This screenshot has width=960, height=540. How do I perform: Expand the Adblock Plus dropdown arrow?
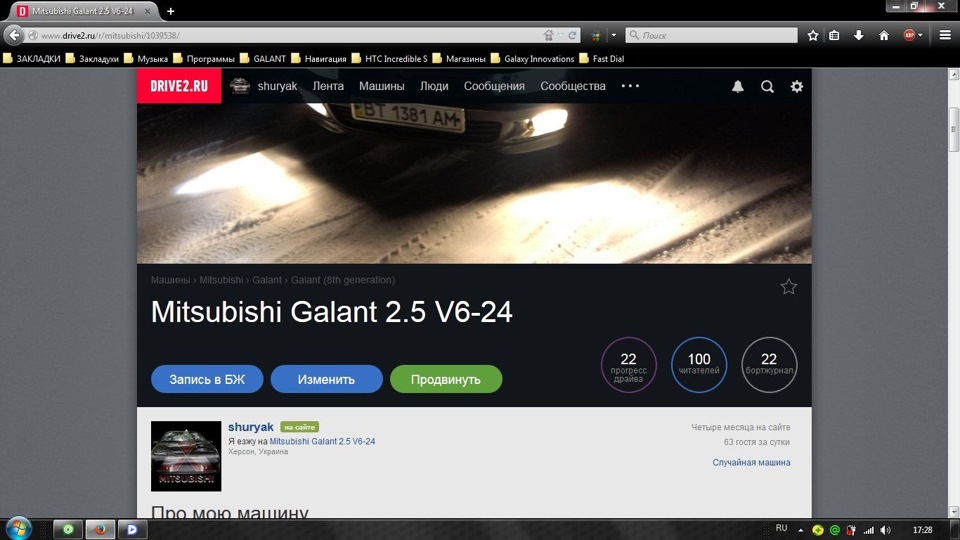point(920,36)
